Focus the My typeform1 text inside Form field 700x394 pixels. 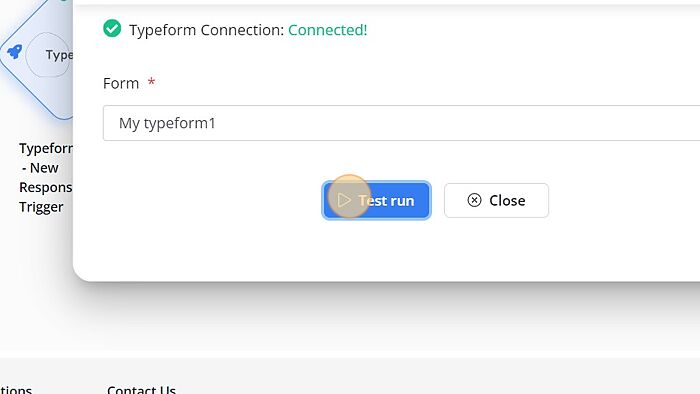click(167, 123)
